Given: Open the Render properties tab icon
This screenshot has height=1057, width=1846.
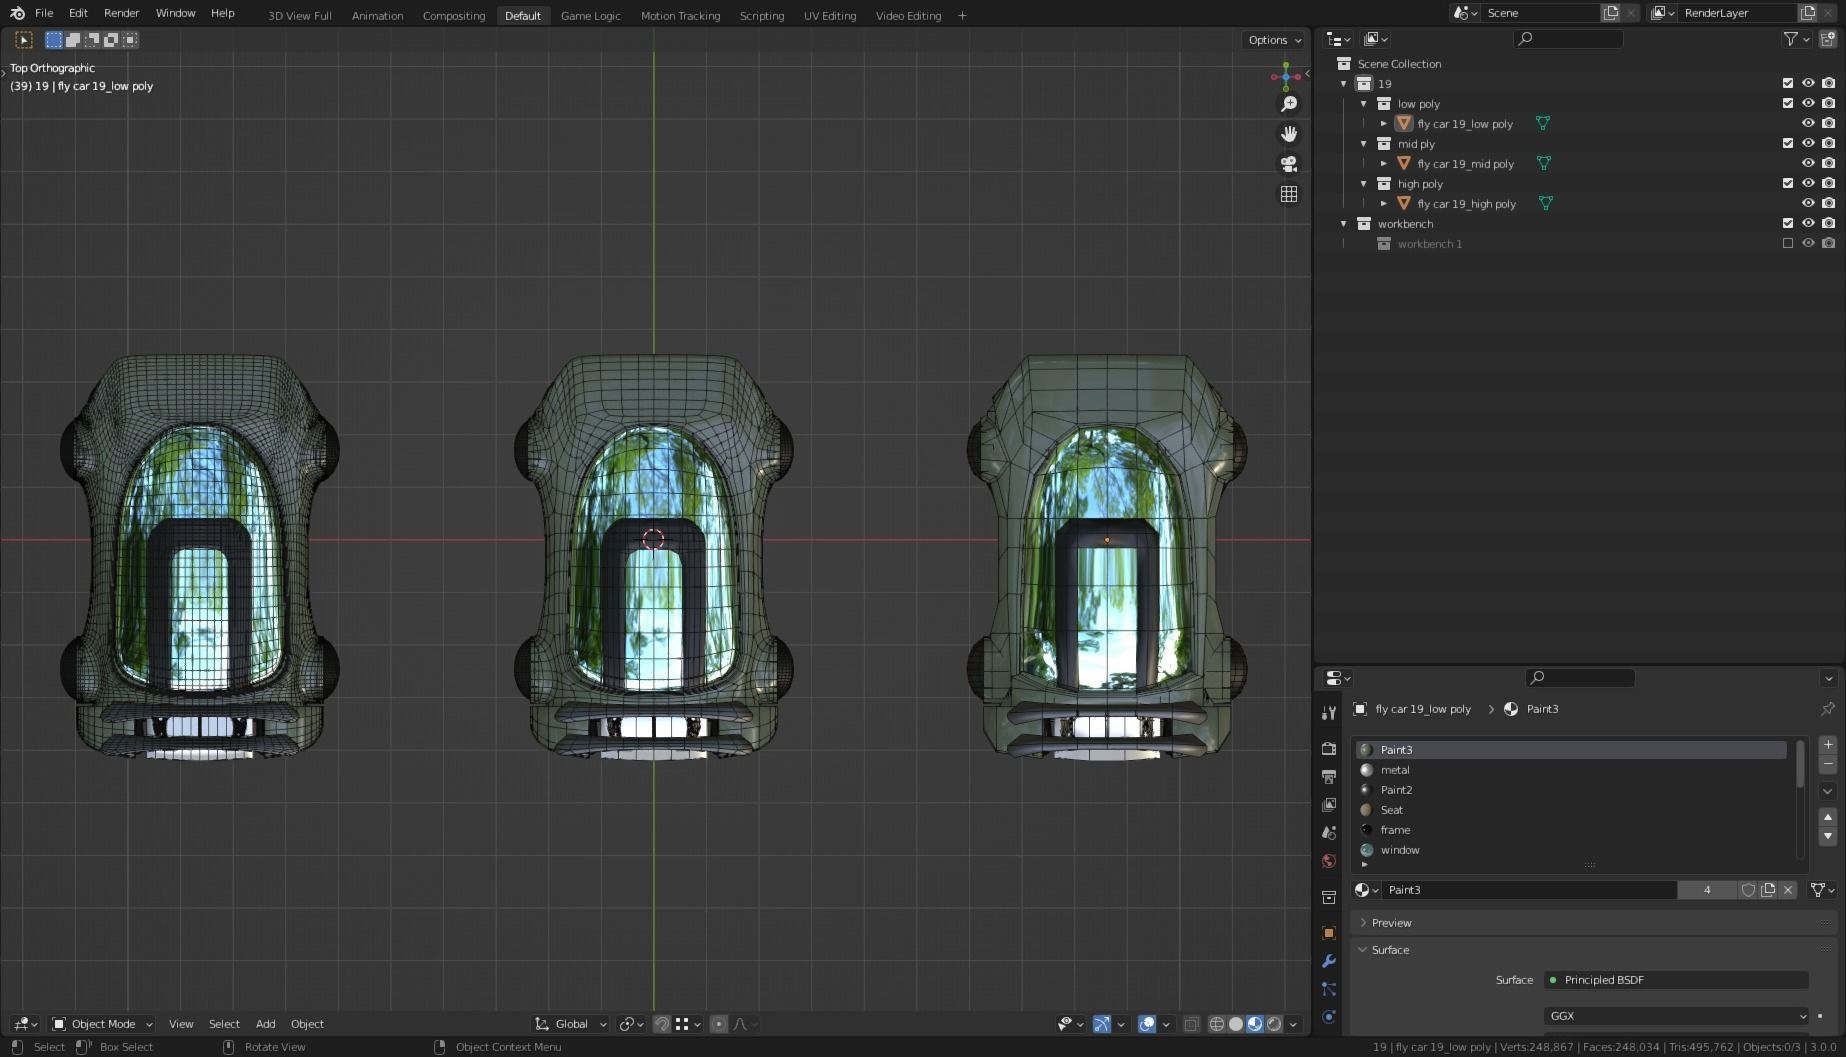Looking at the screenshot, I should pyautogui.click(x=1329, y=749).
